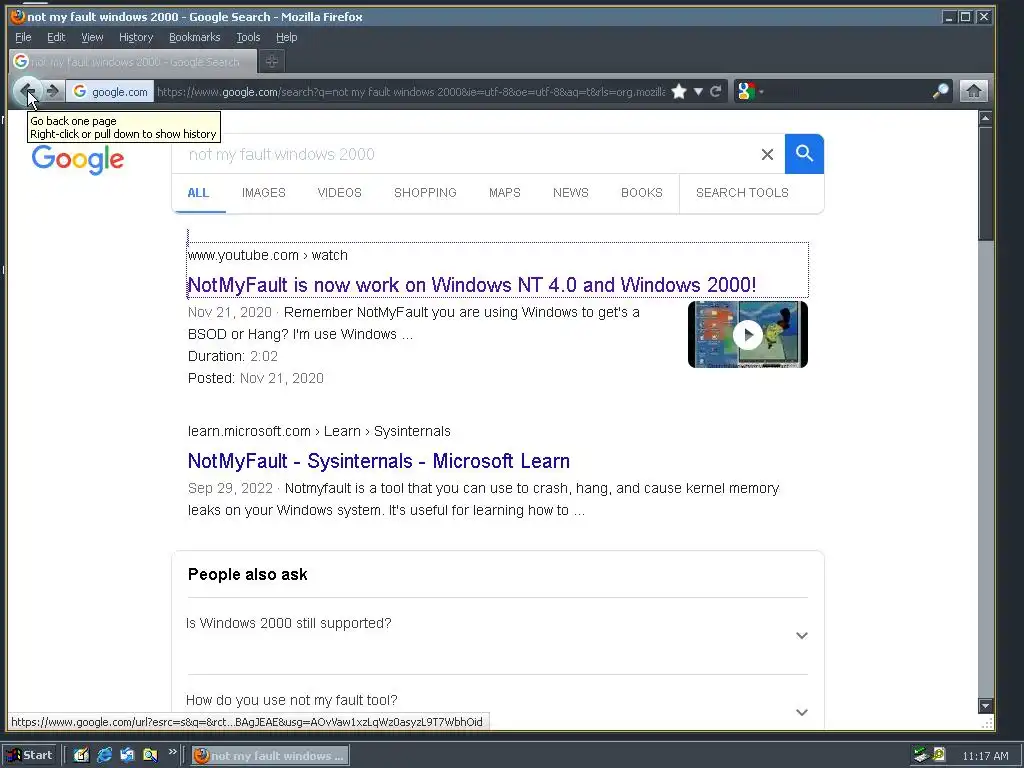Image resolution: width=1024 pixels, height=768 pixels.
Task: Launch Internet Explorer from Quick Launch
Action: pos(104,755)
